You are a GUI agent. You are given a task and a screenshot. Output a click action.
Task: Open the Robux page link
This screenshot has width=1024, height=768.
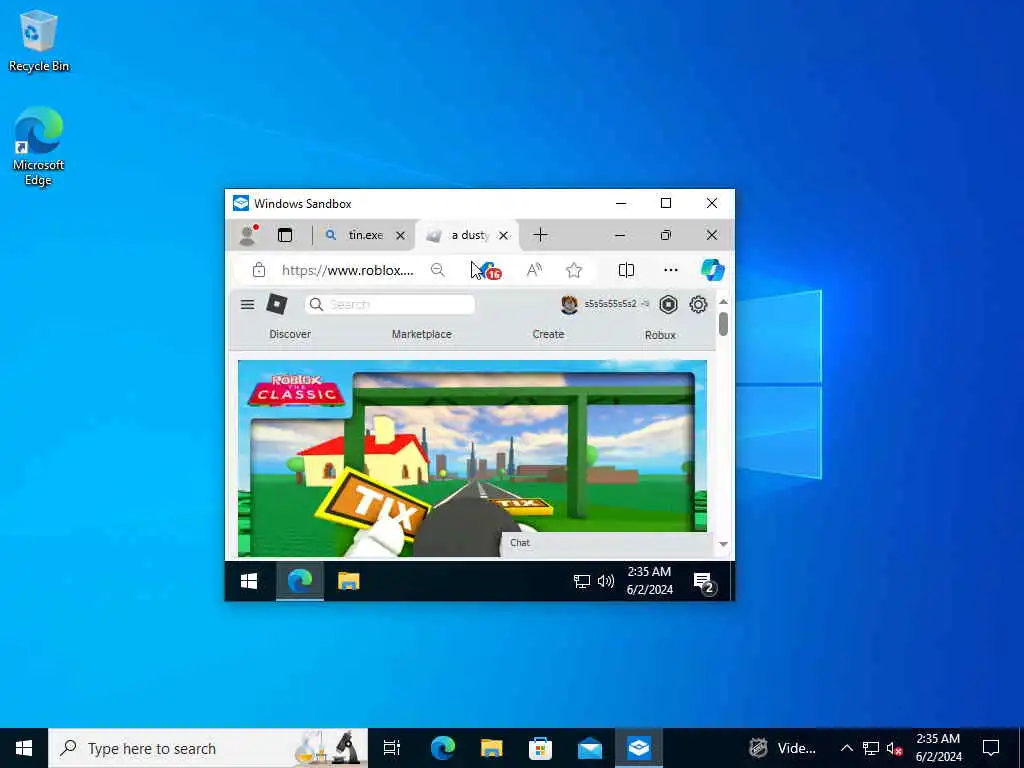click(x=660, y=334)
